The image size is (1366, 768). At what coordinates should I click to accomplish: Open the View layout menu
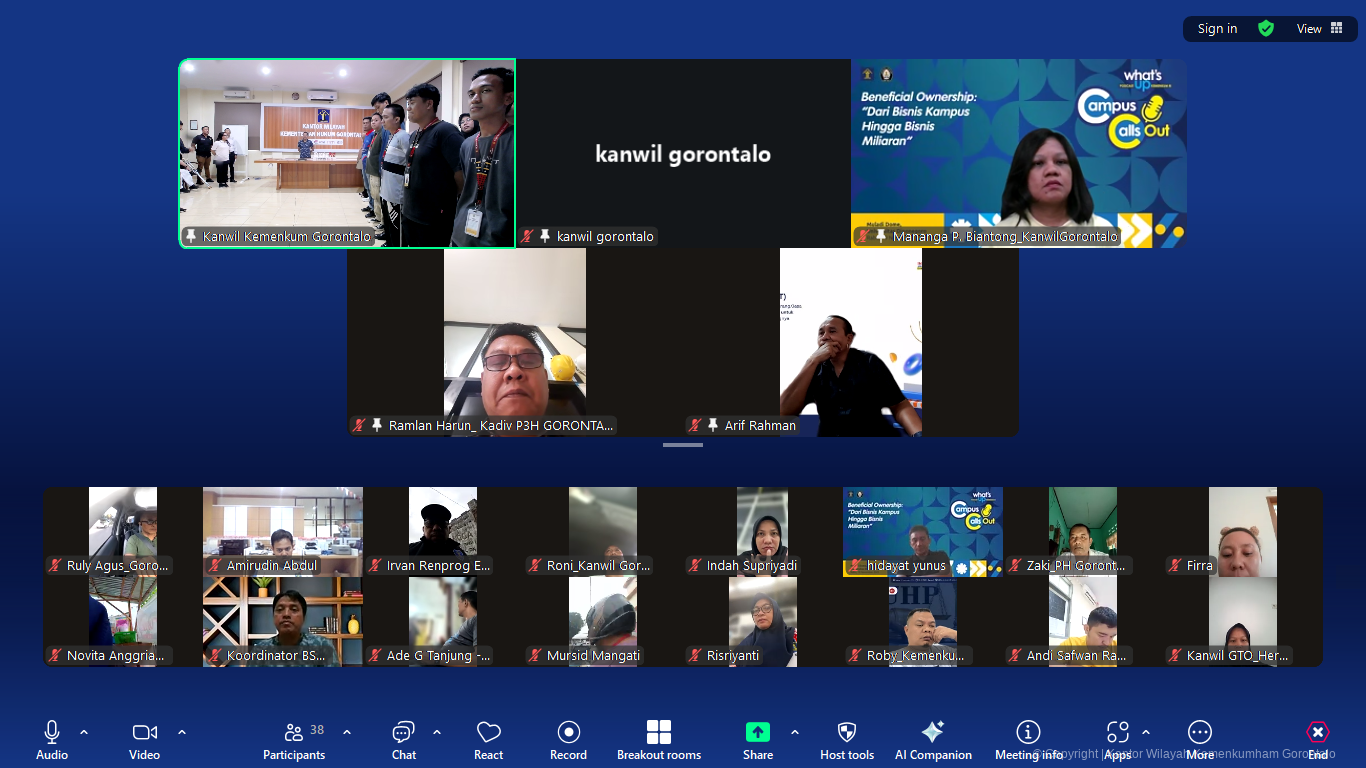[1319, 29]
